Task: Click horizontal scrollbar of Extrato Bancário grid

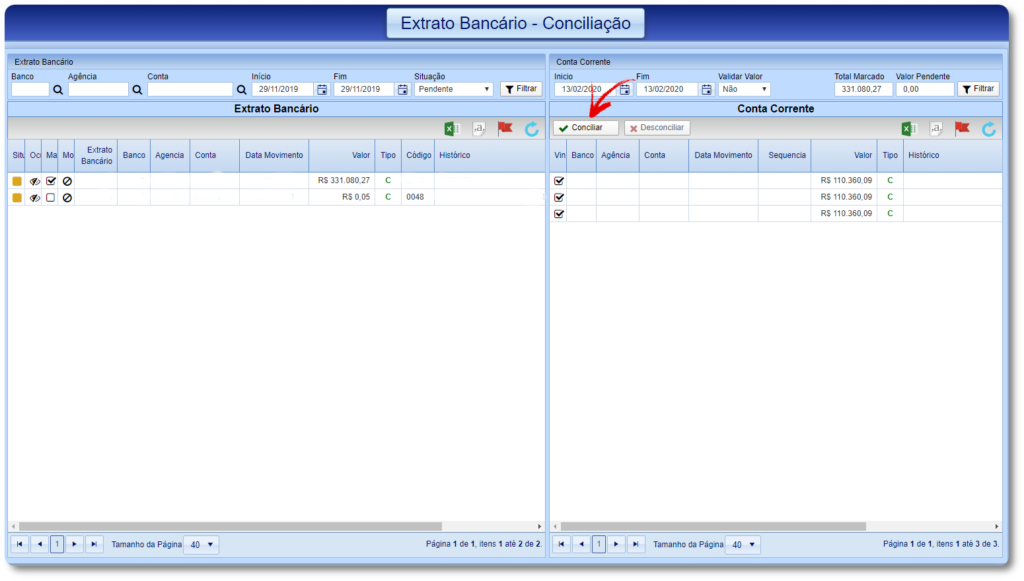Action: pos(270,526)
